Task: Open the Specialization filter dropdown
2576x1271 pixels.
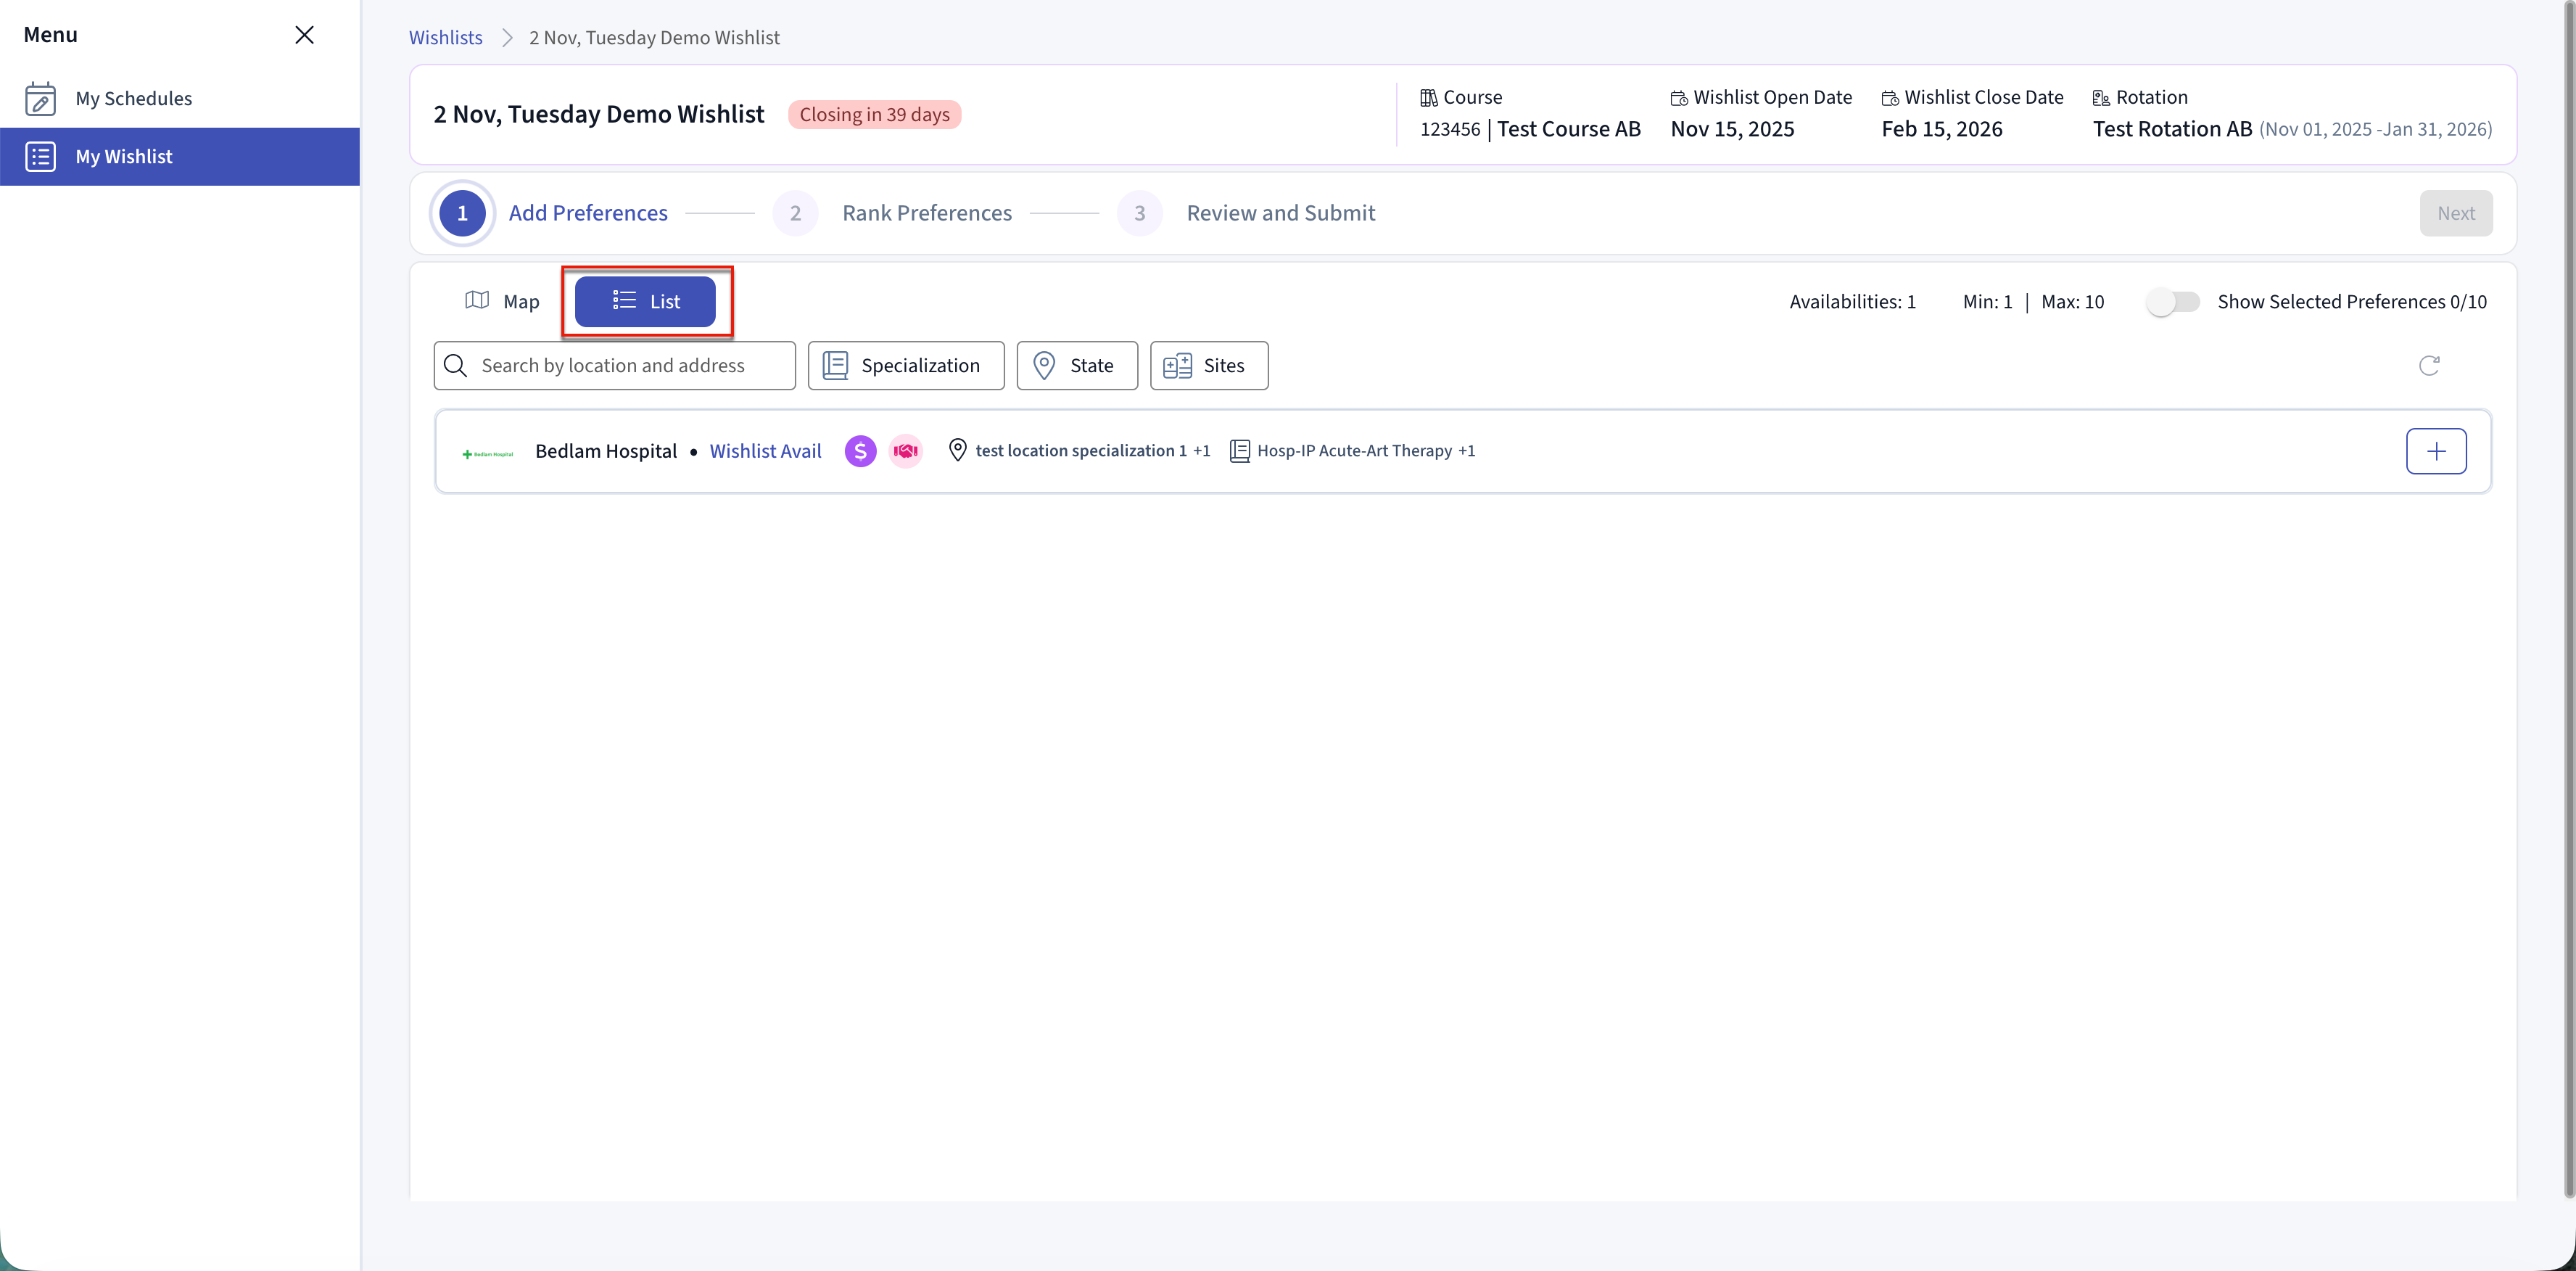Action: [x=905, y=366]
